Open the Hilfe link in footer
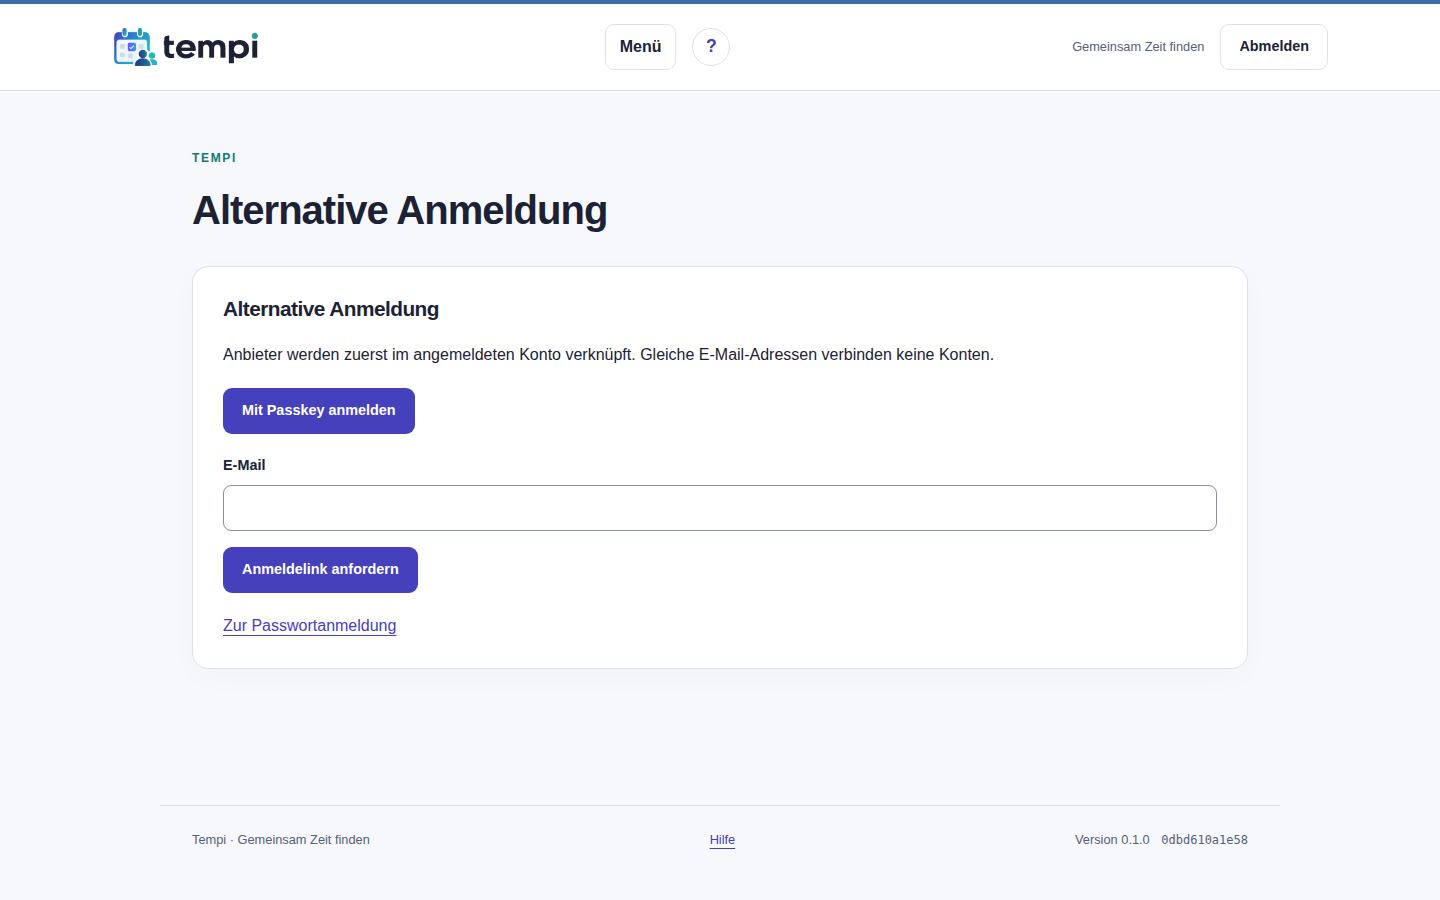 point(722,840)
